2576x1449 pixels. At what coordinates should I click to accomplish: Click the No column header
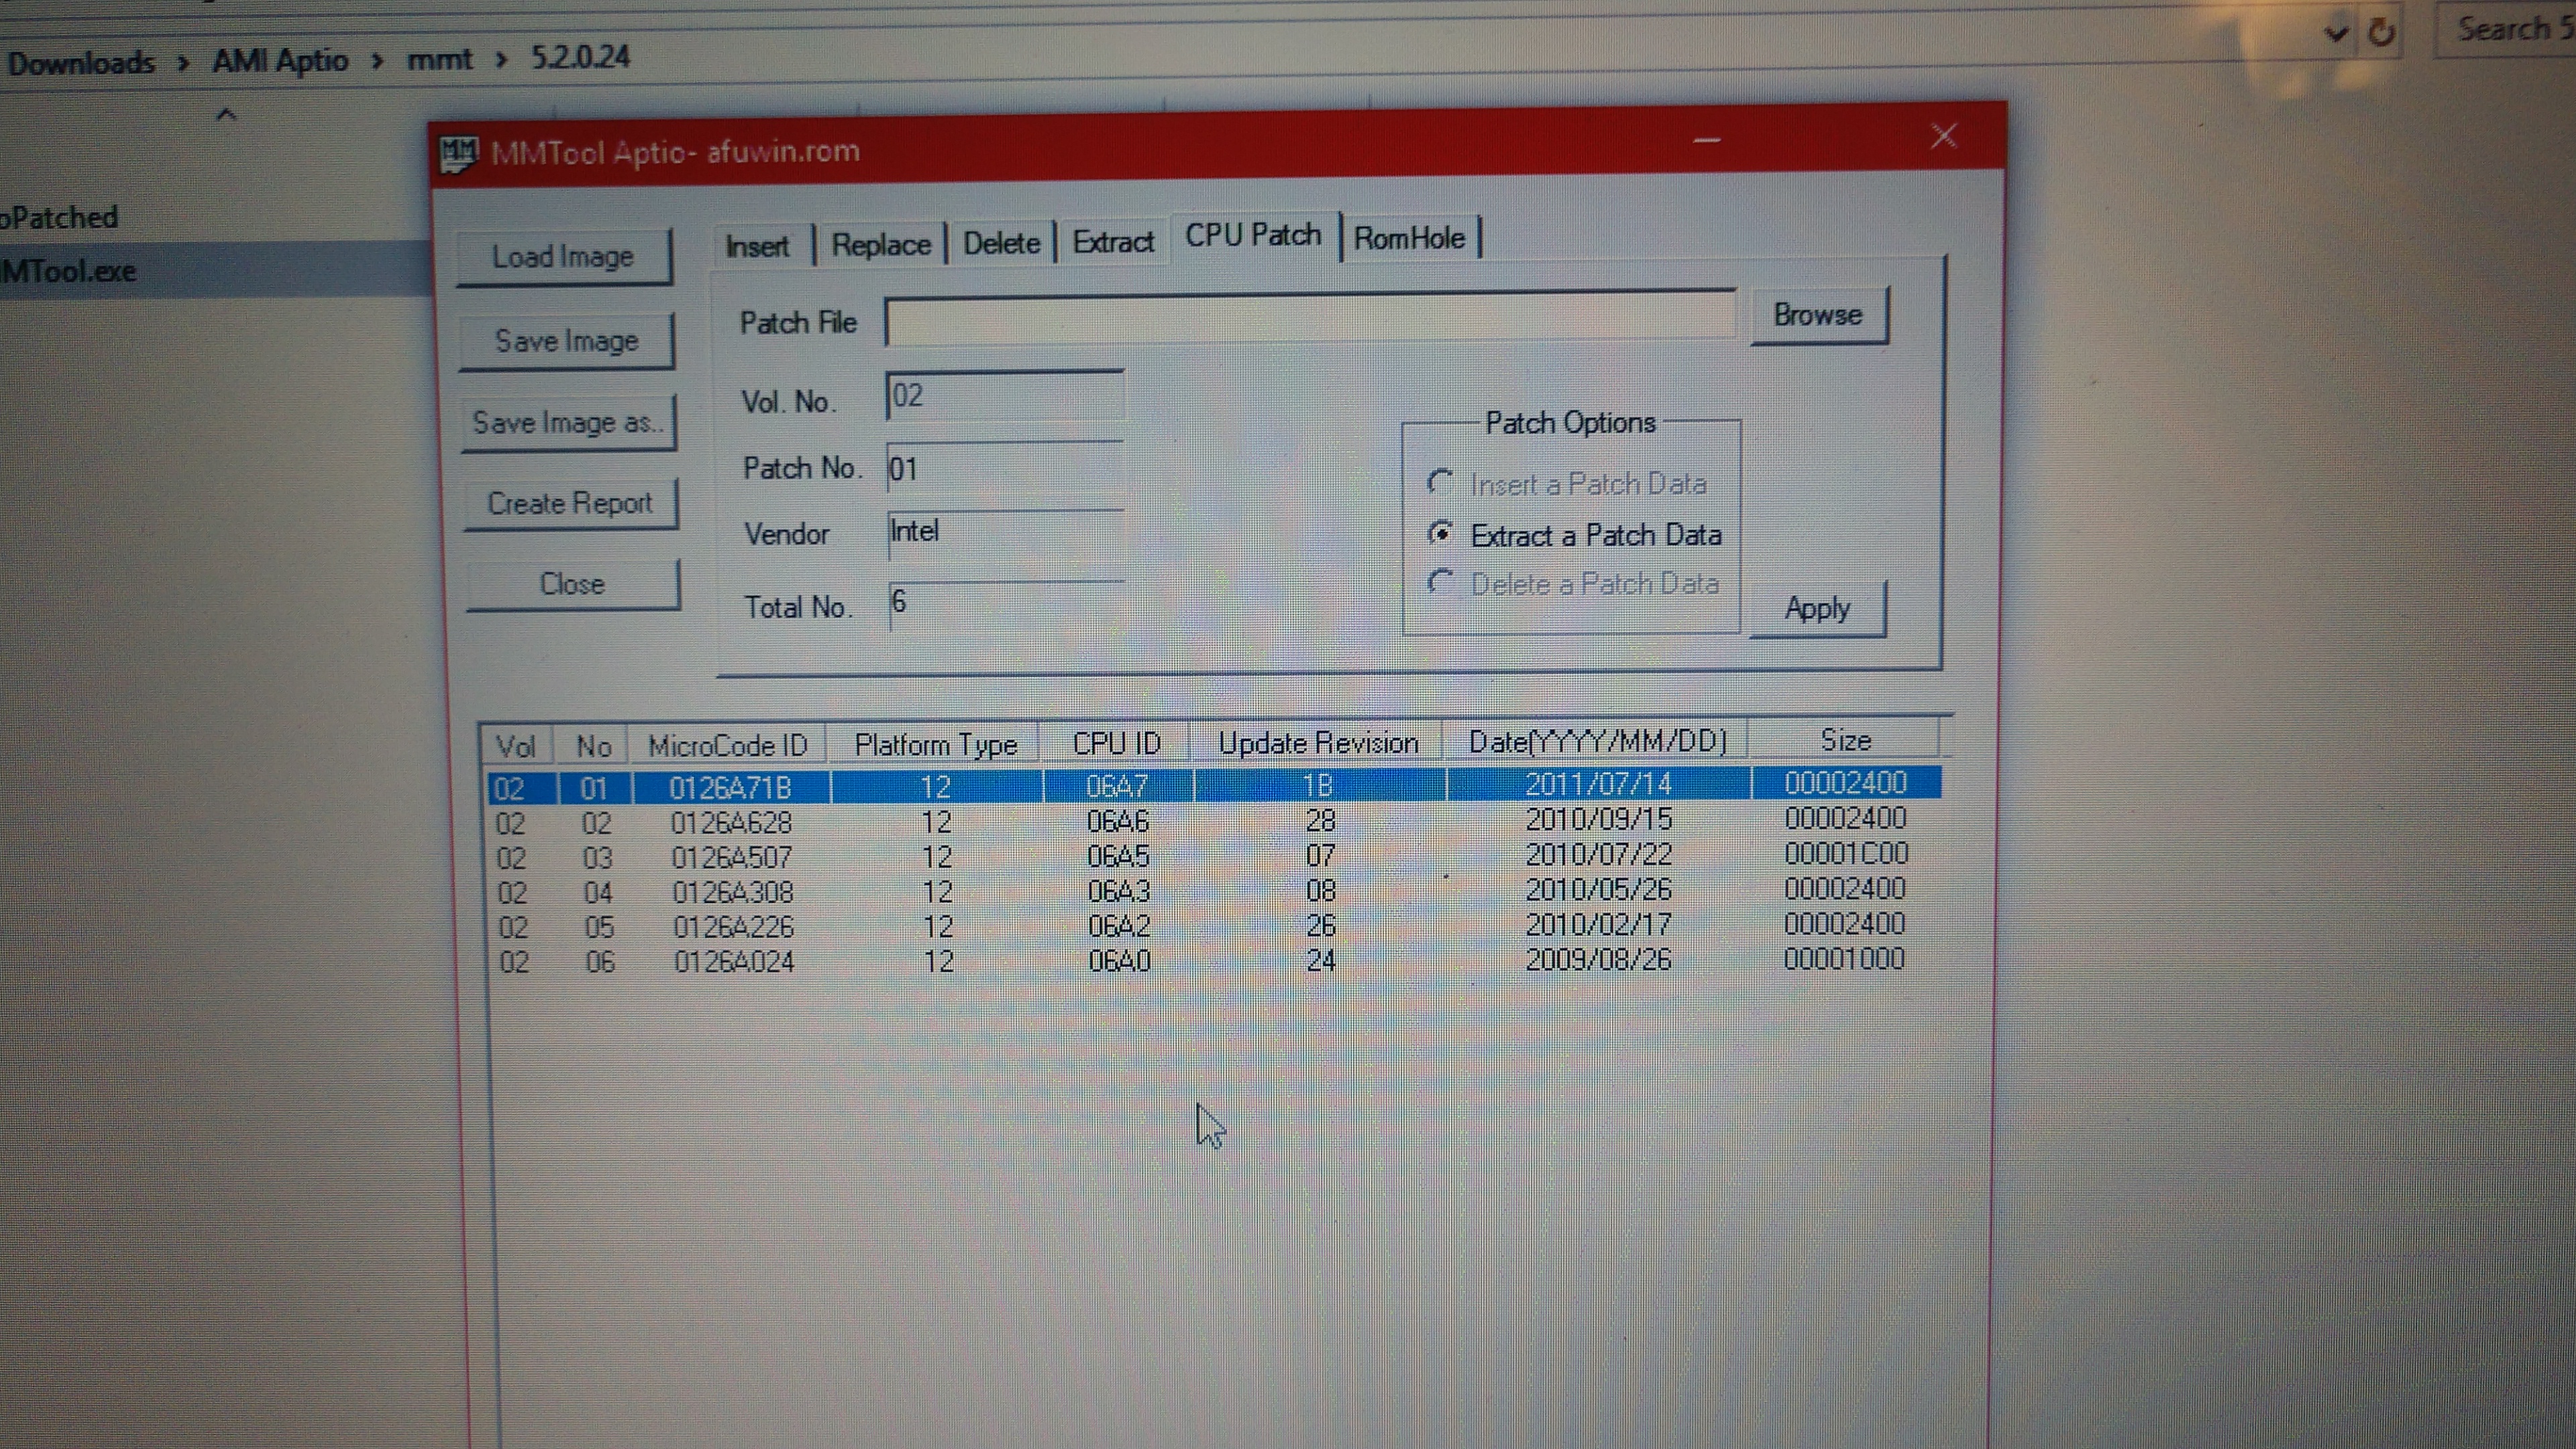click(593, 746)
